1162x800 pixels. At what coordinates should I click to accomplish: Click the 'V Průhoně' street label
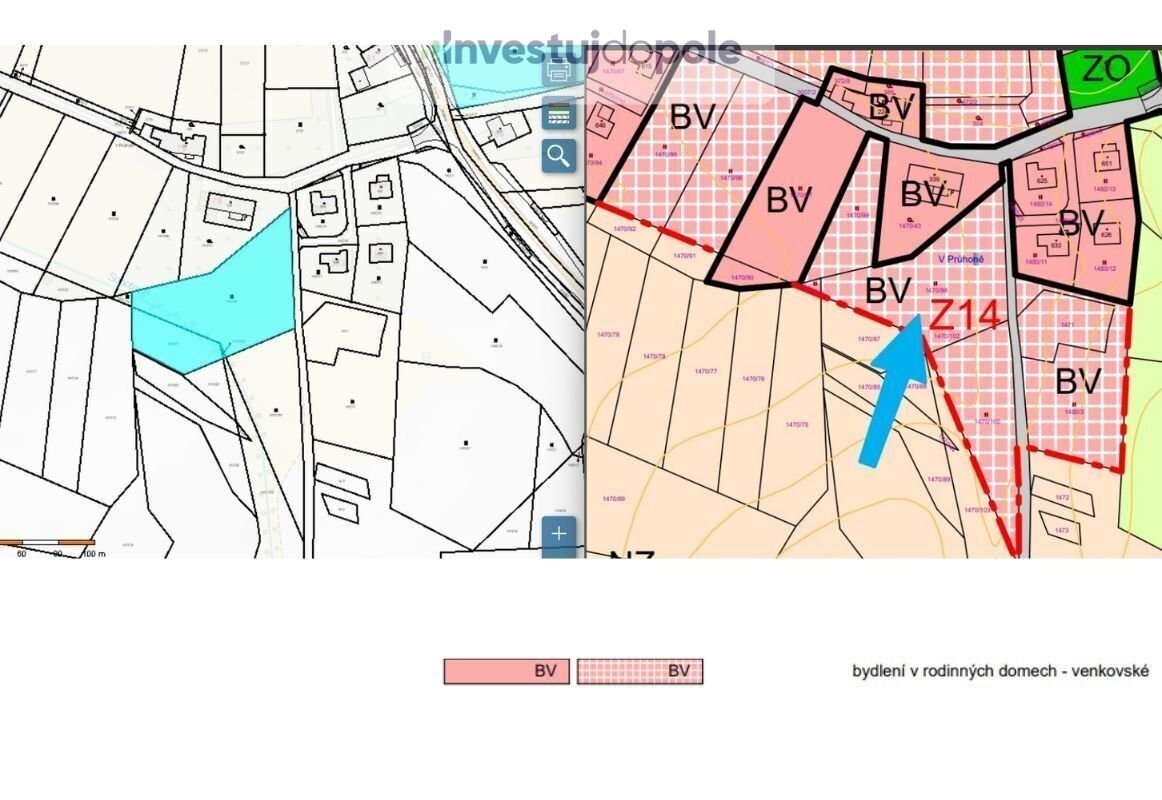960,259
